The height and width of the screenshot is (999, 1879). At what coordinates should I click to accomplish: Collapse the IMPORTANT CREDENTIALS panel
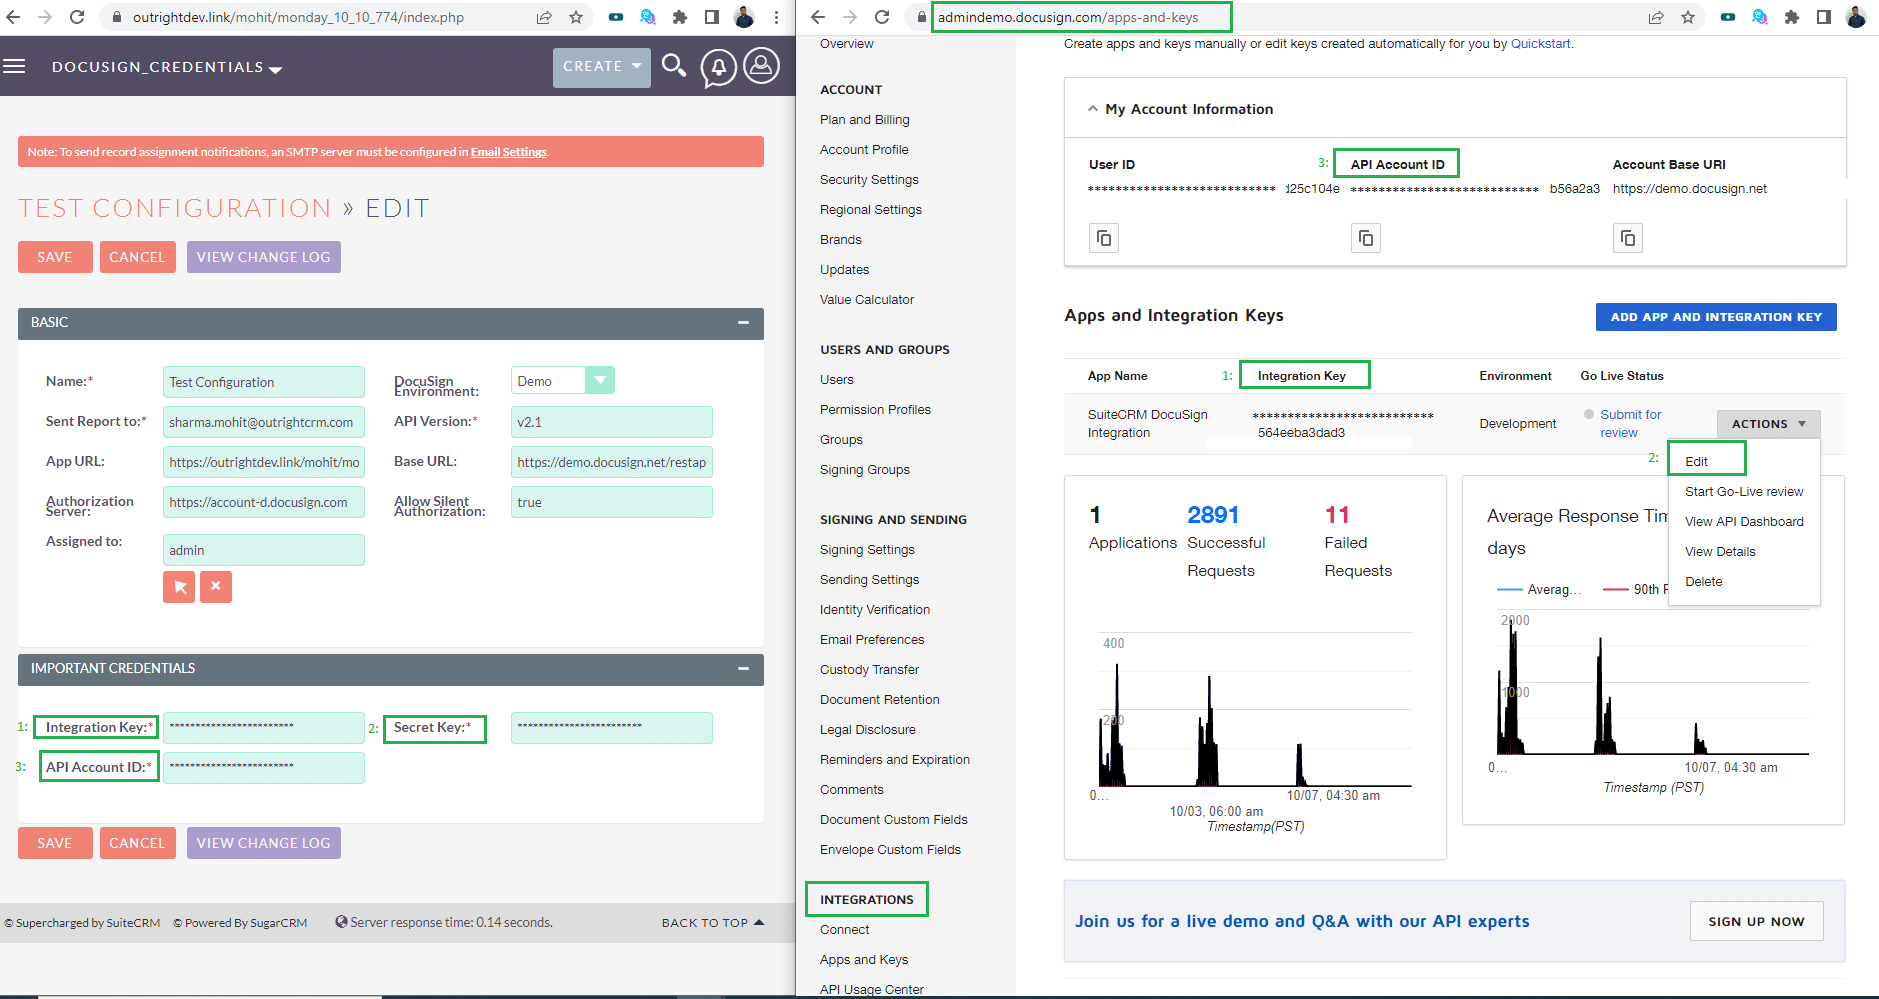[743, 668]
